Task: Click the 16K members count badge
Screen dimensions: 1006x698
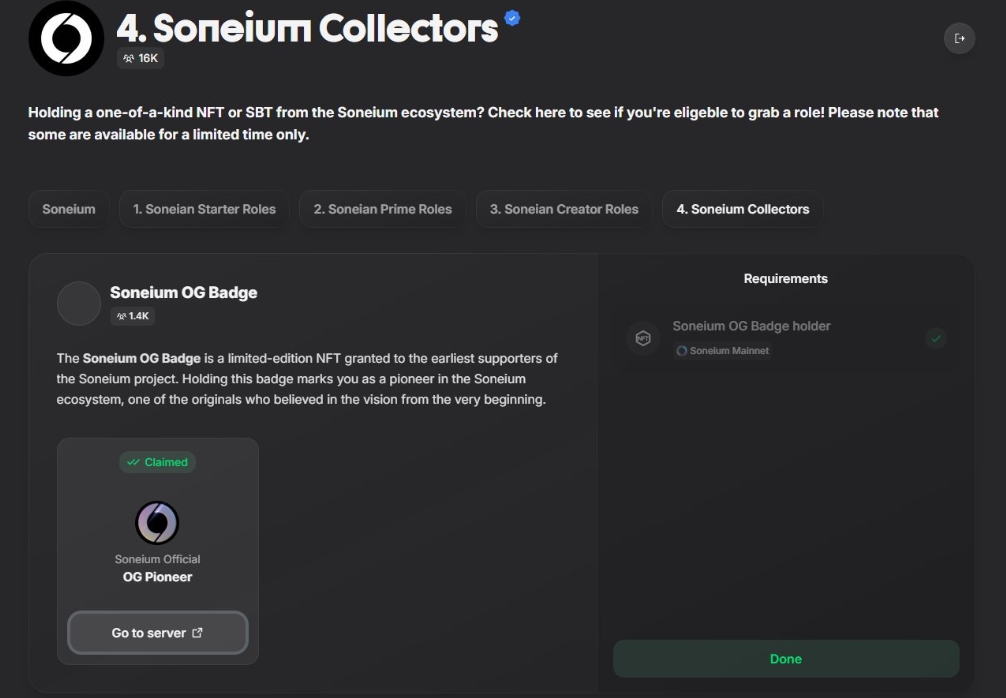Action: (x=141, y=58)
